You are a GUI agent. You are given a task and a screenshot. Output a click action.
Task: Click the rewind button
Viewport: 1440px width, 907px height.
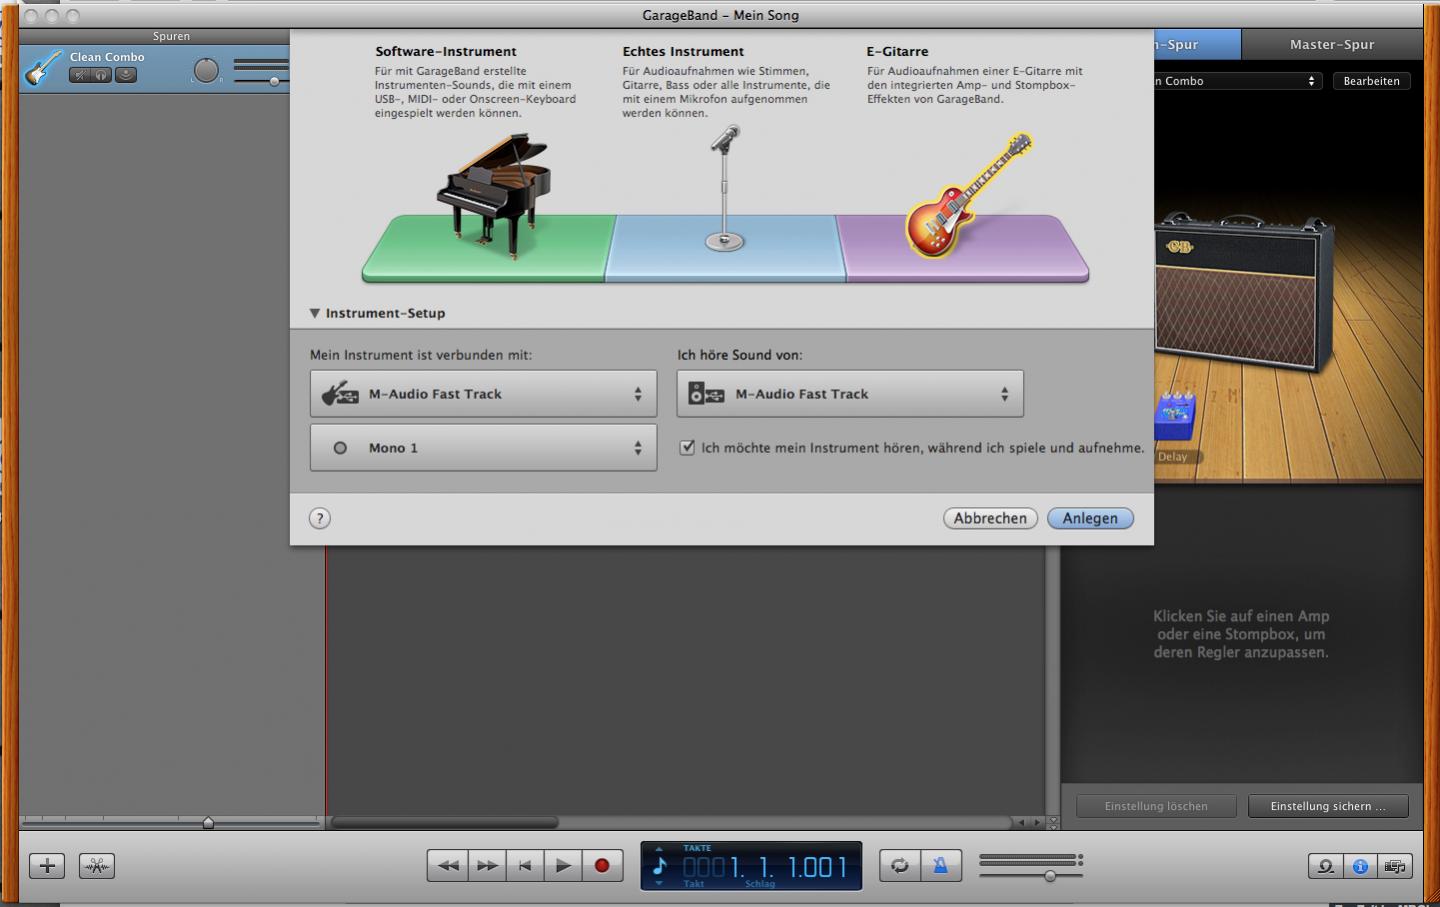coord(447,866)
